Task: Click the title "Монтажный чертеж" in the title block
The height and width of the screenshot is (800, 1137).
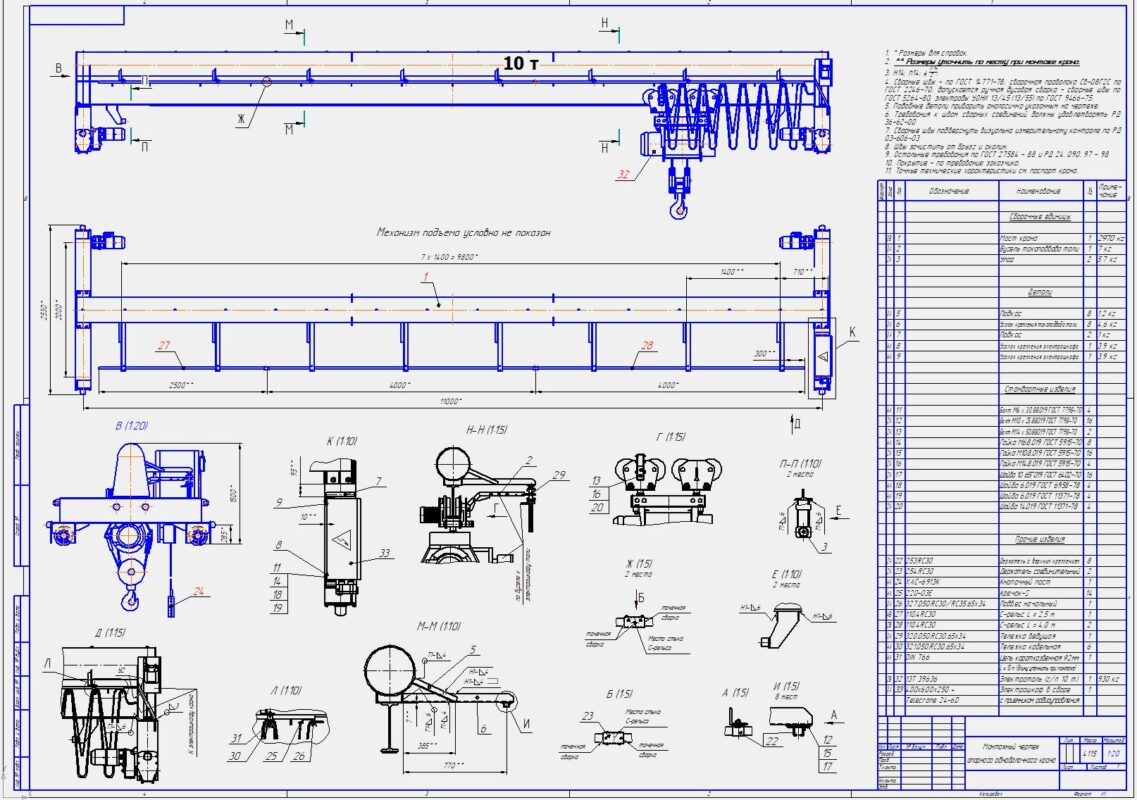Action: 1012,746
